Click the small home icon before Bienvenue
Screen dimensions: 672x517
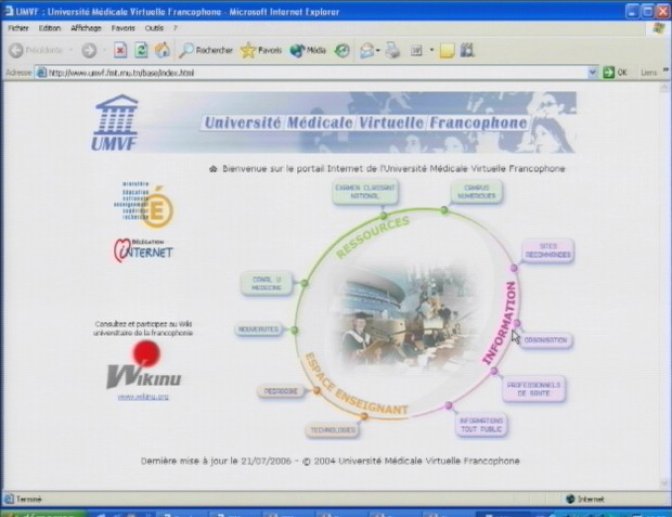tap(213, 169)
